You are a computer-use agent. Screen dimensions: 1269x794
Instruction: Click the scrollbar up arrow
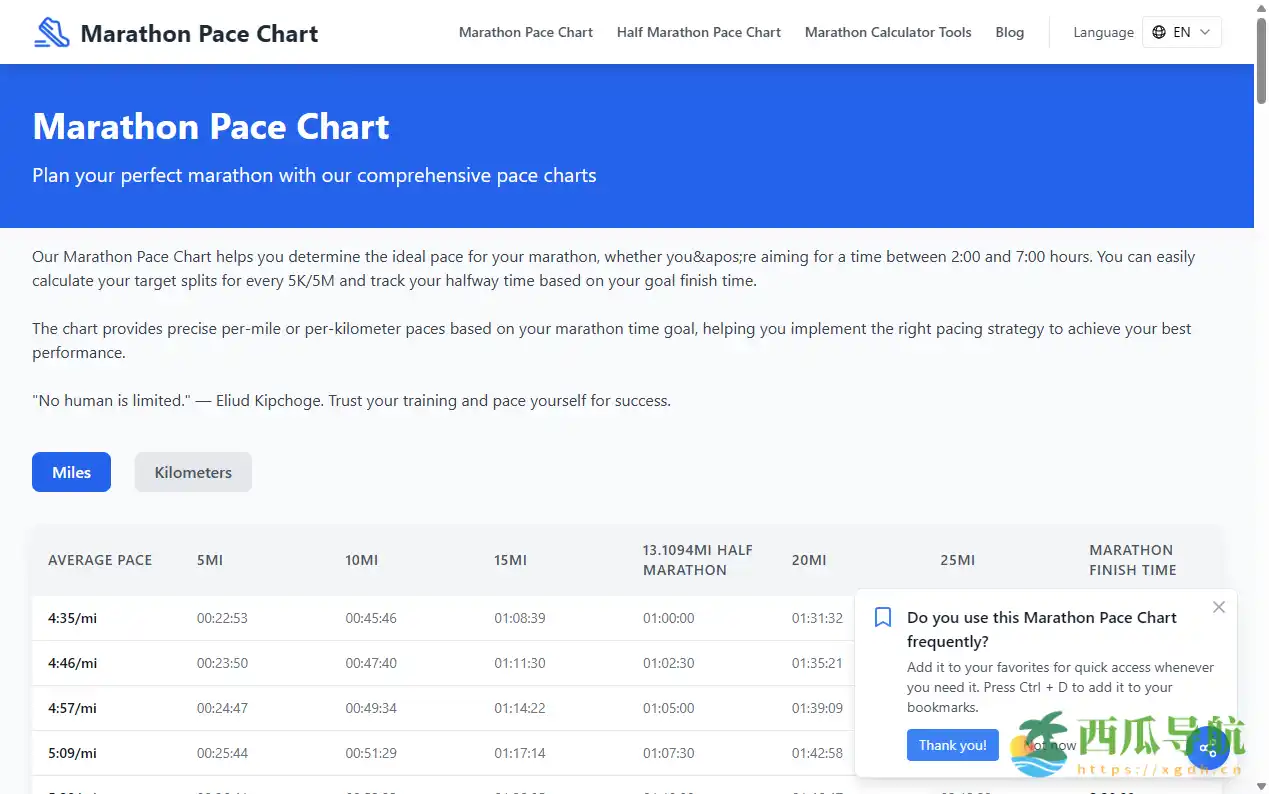point(1261,8)
